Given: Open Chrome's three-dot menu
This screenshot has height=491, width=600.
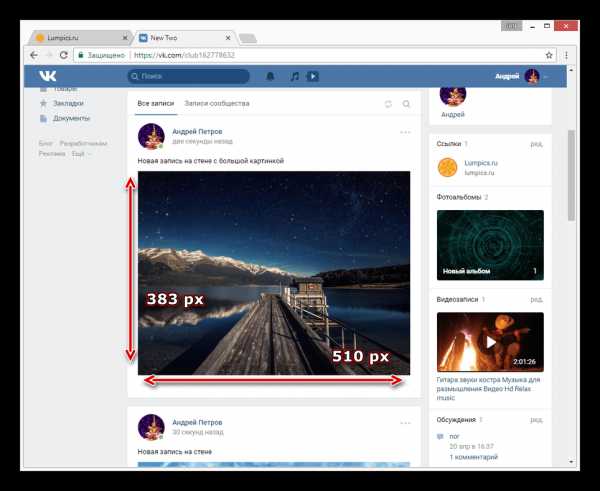Looking at the screenshot, I should (566, 55).
